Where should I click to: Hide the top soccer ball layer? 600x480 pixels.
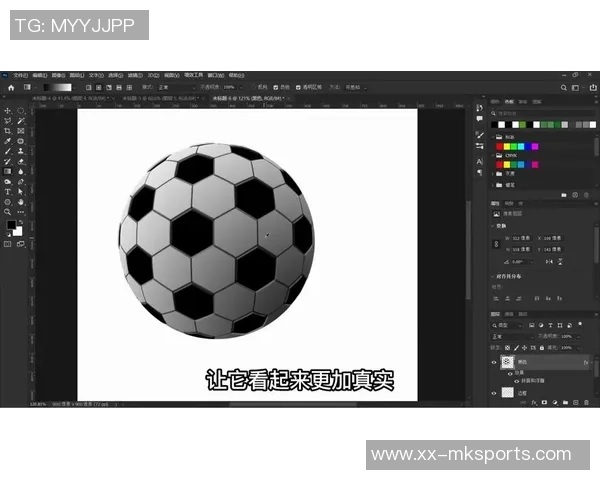point(494,363)
